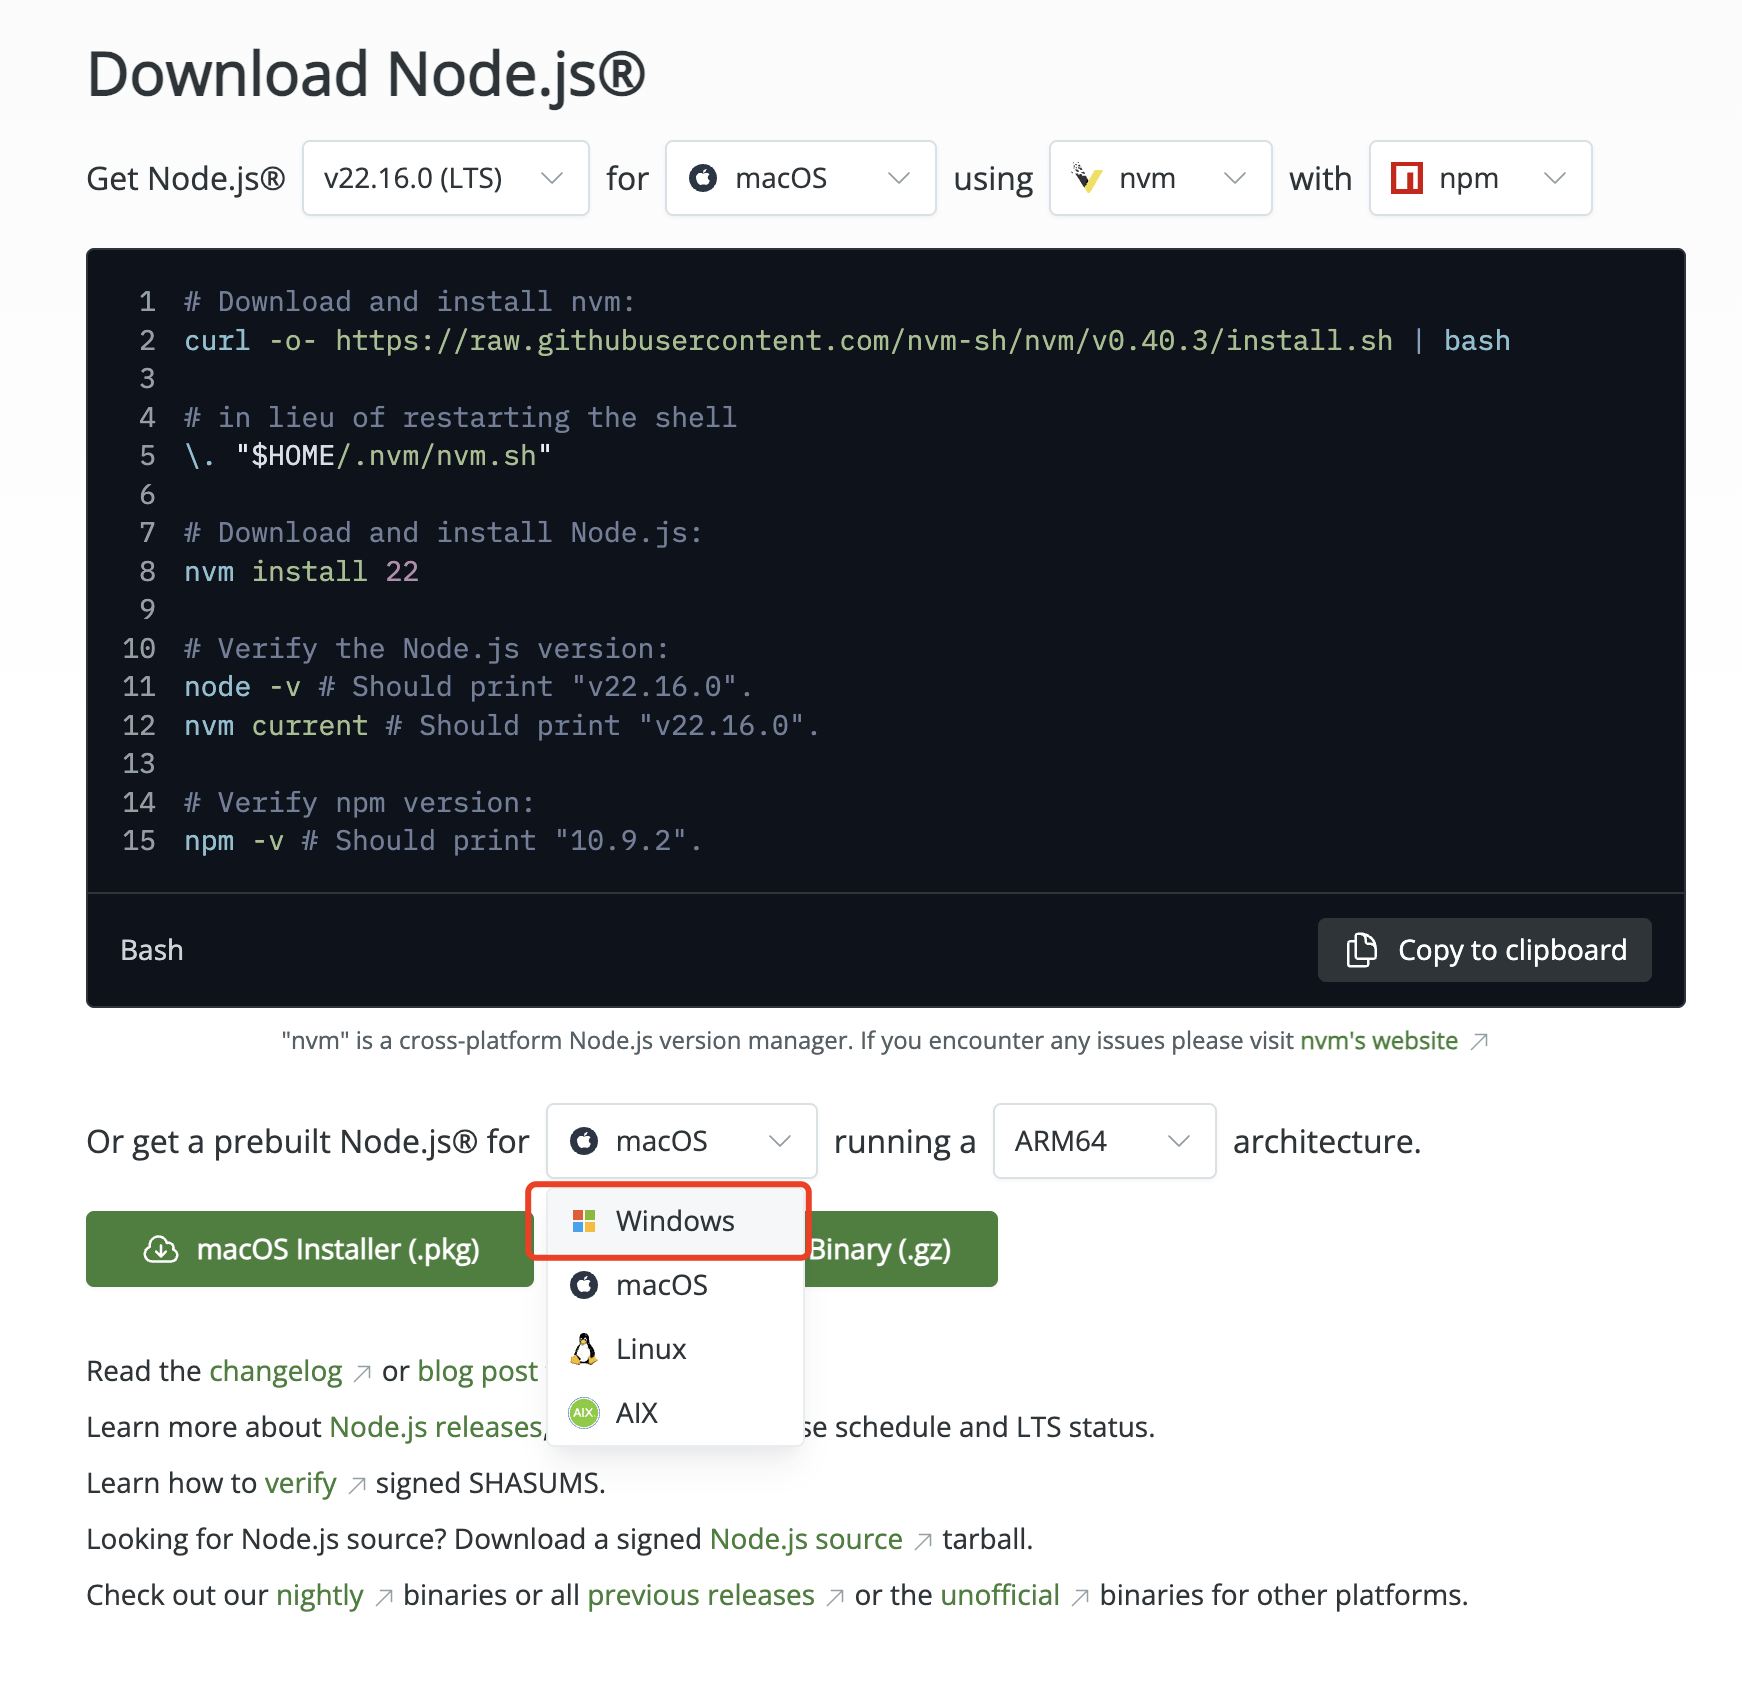
Task: Click the 'npm -v' code line
Action: click(x=443, y=841)
